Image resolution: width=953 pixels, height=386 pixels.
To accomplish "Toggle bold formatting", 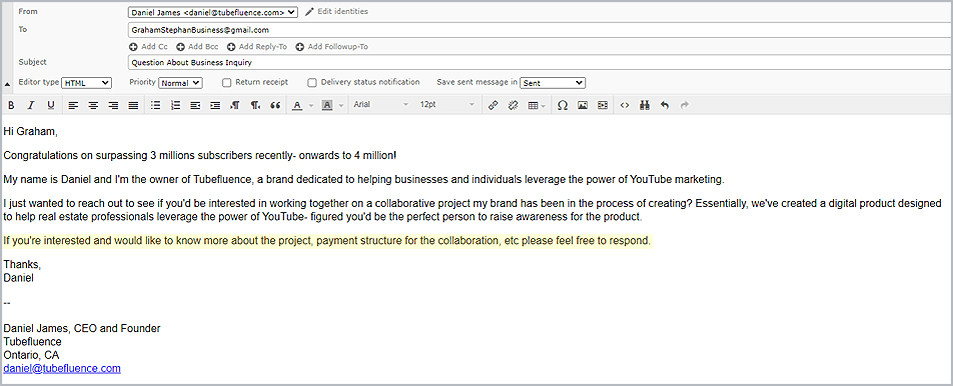I will tap(11, 105).
